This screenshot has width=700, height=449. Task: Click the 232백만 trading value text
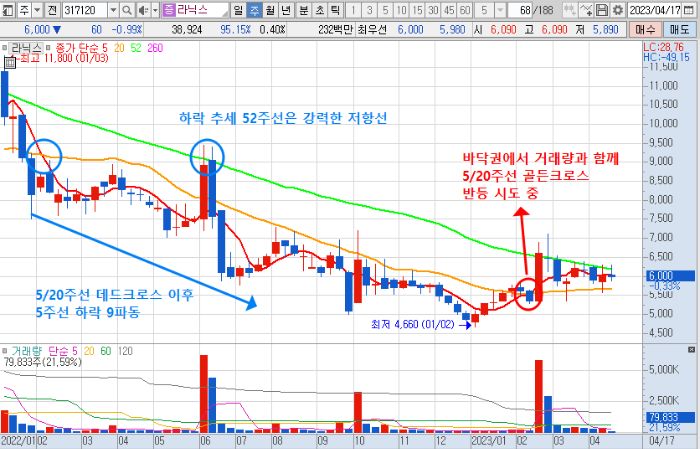pos(335,30)
